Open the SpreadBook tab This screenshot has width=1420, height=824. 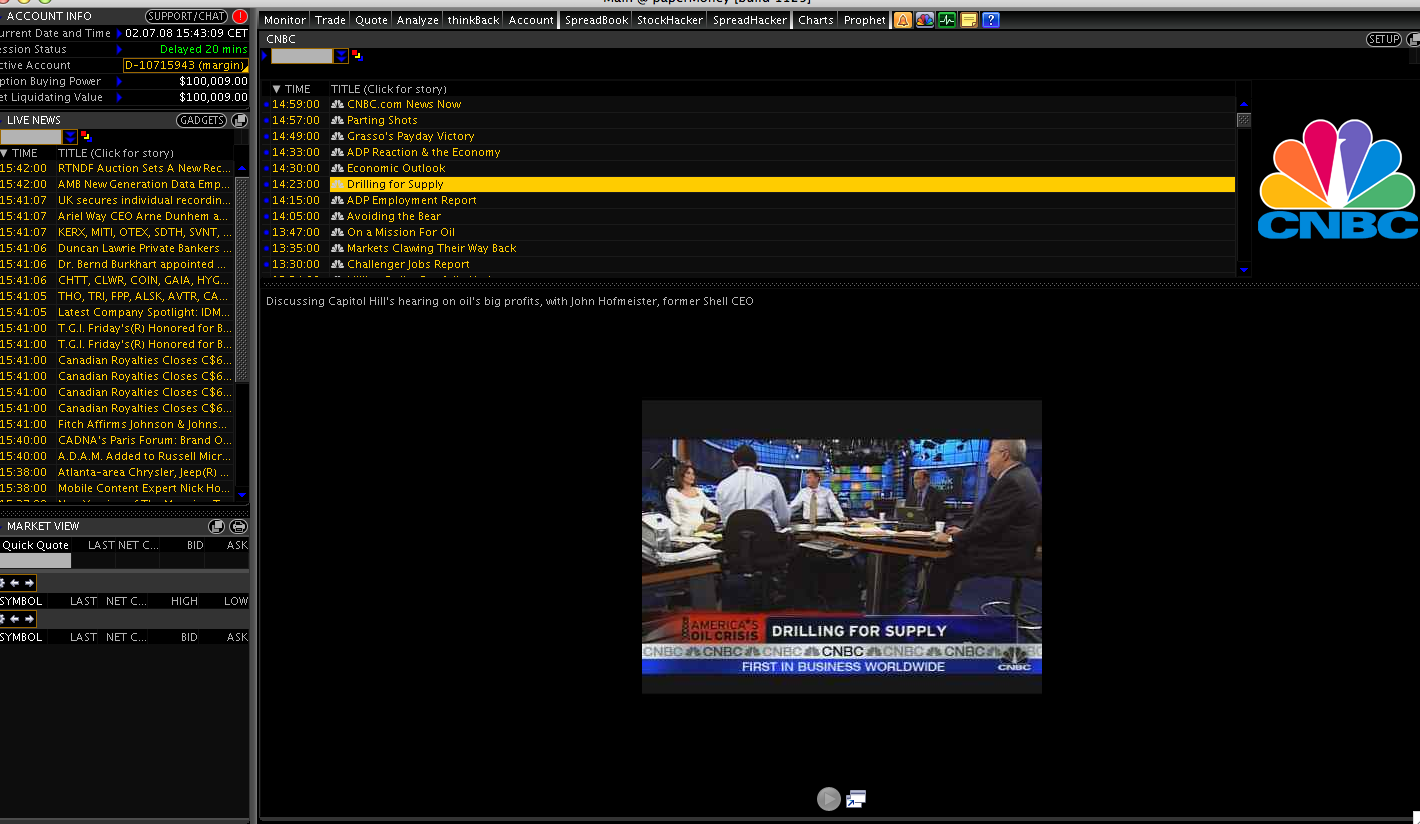597,20
